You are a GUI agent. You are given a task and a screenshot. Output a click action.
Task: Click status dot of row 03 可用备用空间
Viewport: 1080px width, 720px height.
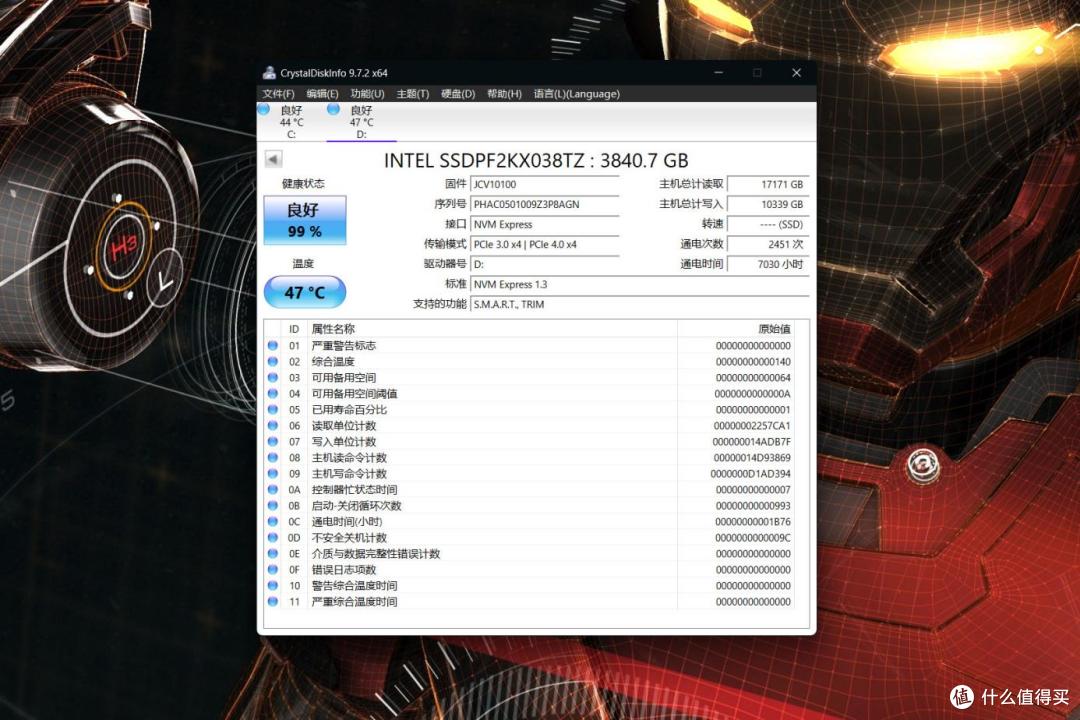[273, 378]
